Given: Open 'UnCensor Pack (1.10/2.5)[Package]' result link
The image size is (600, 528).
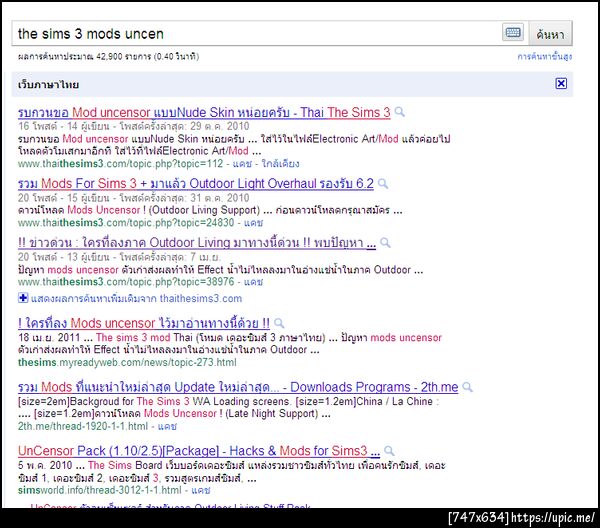Looking at the screenshot, I should click(199, 451).
